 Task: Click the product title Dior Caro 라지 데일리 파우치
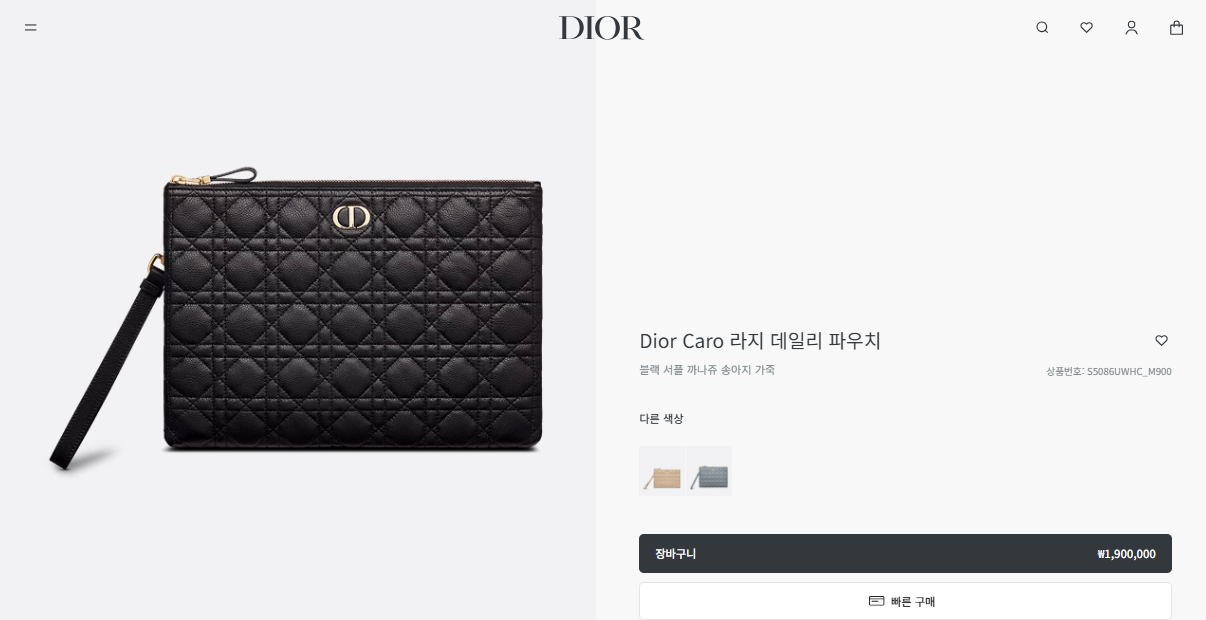click(x=760, y=340)
